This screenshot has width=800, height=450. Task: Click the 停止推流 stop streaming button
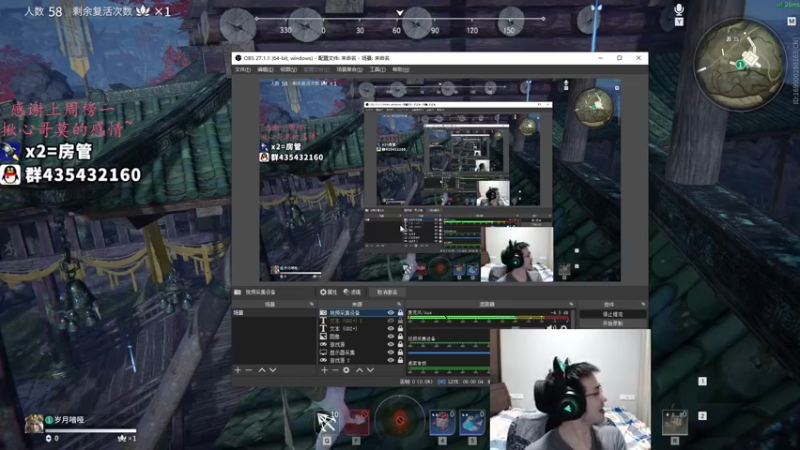(613, 314)
